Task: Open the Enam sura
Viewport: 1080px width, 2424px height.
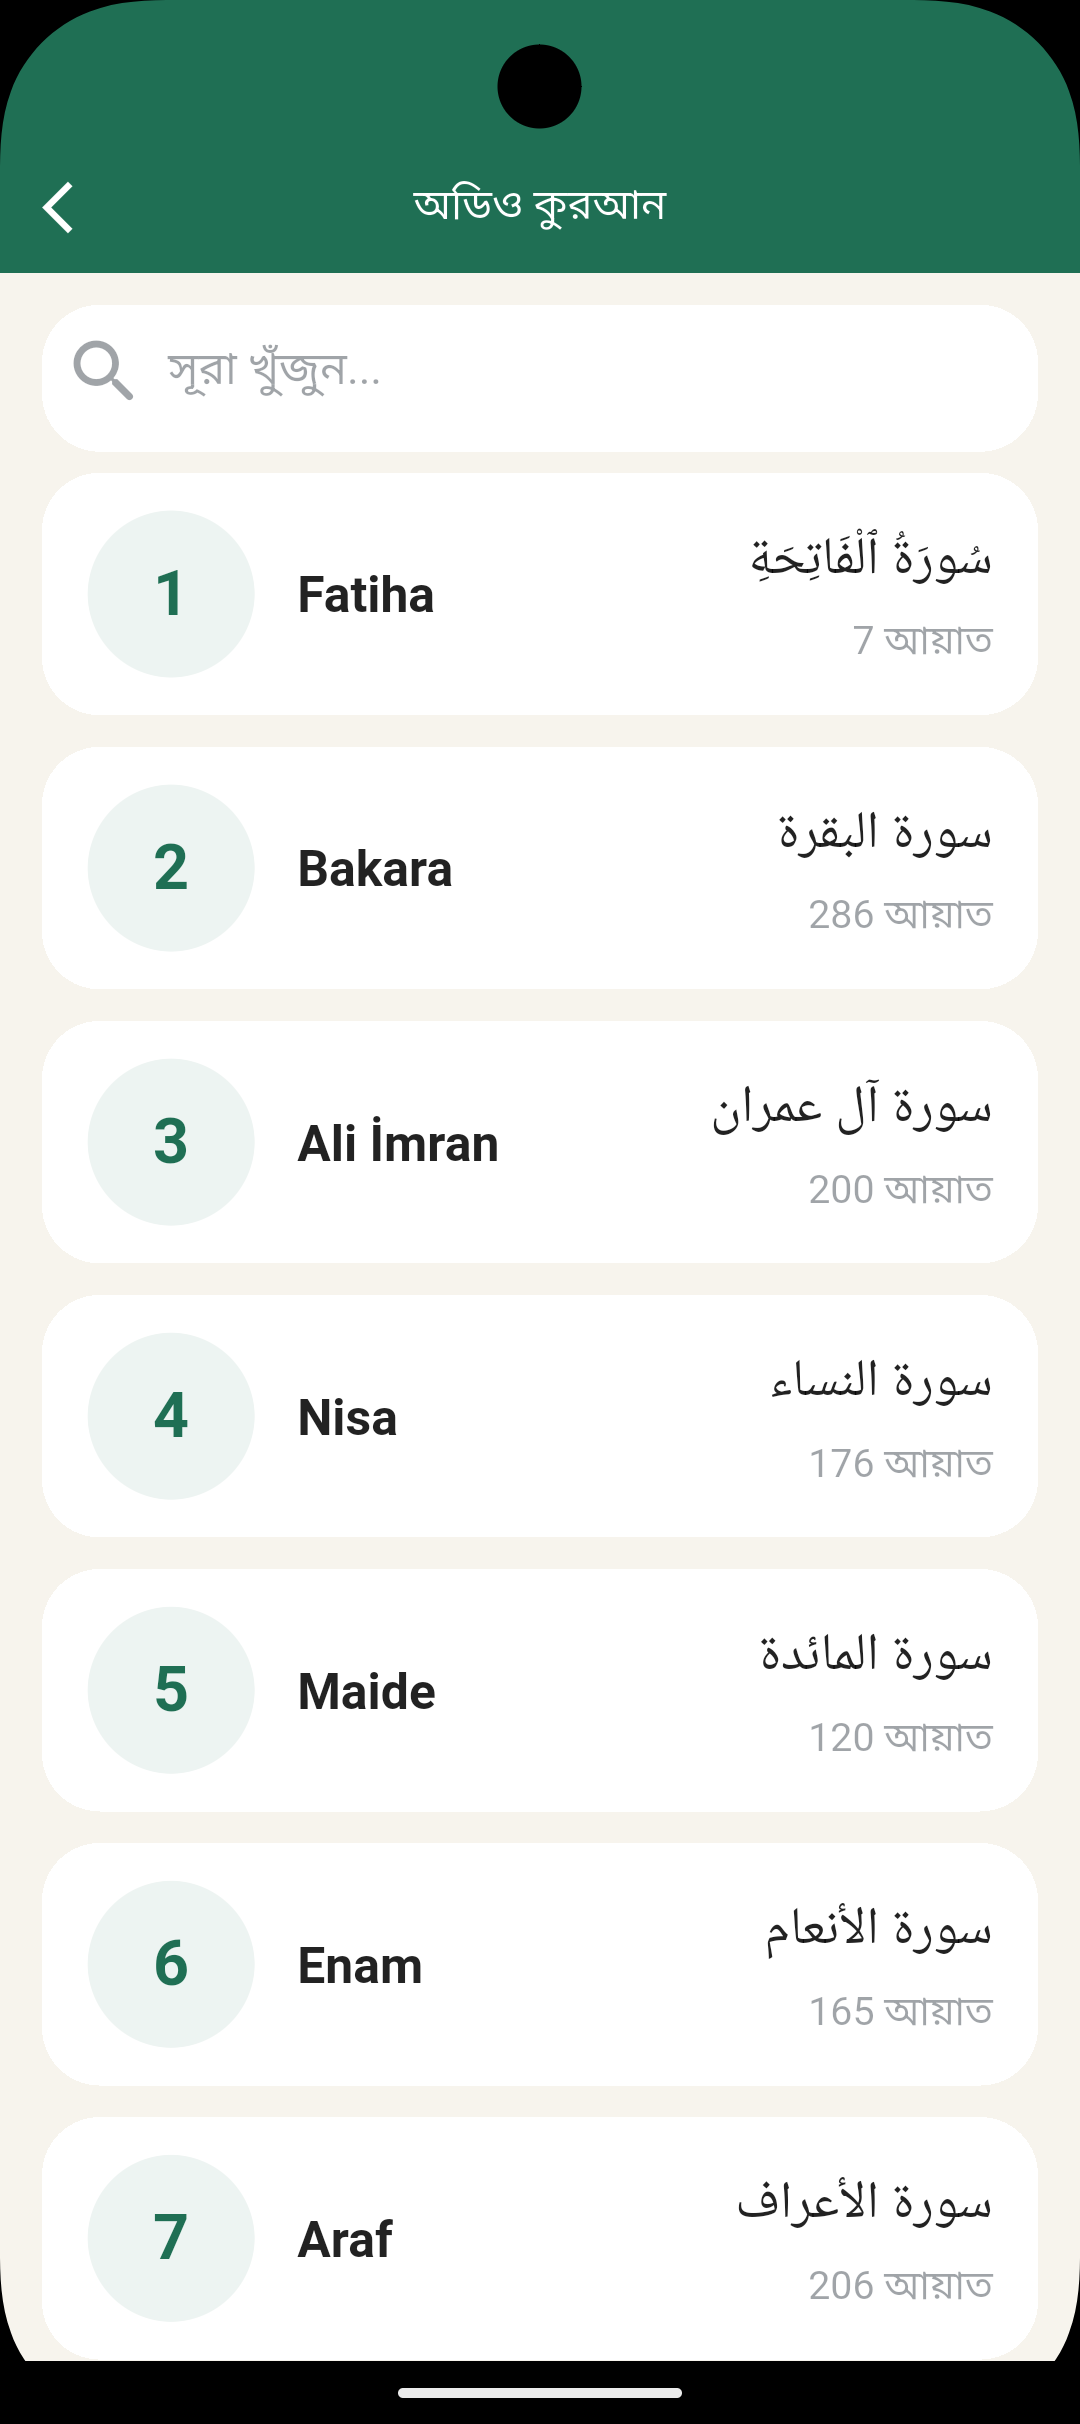Action: (540, 1964)
